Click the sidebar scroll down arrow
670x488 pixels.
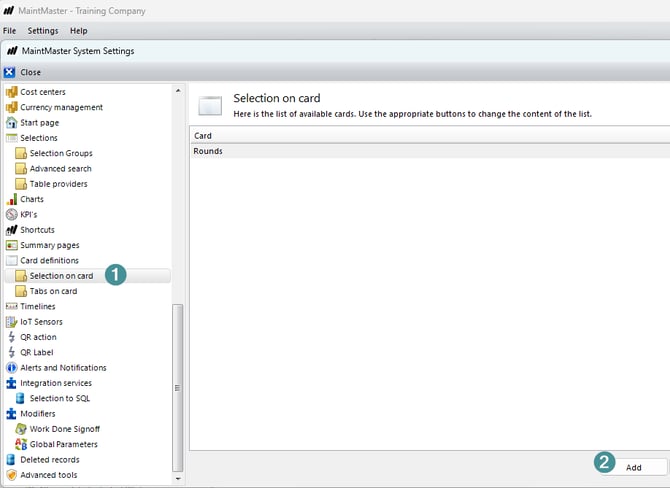click(x=178, y=479)
